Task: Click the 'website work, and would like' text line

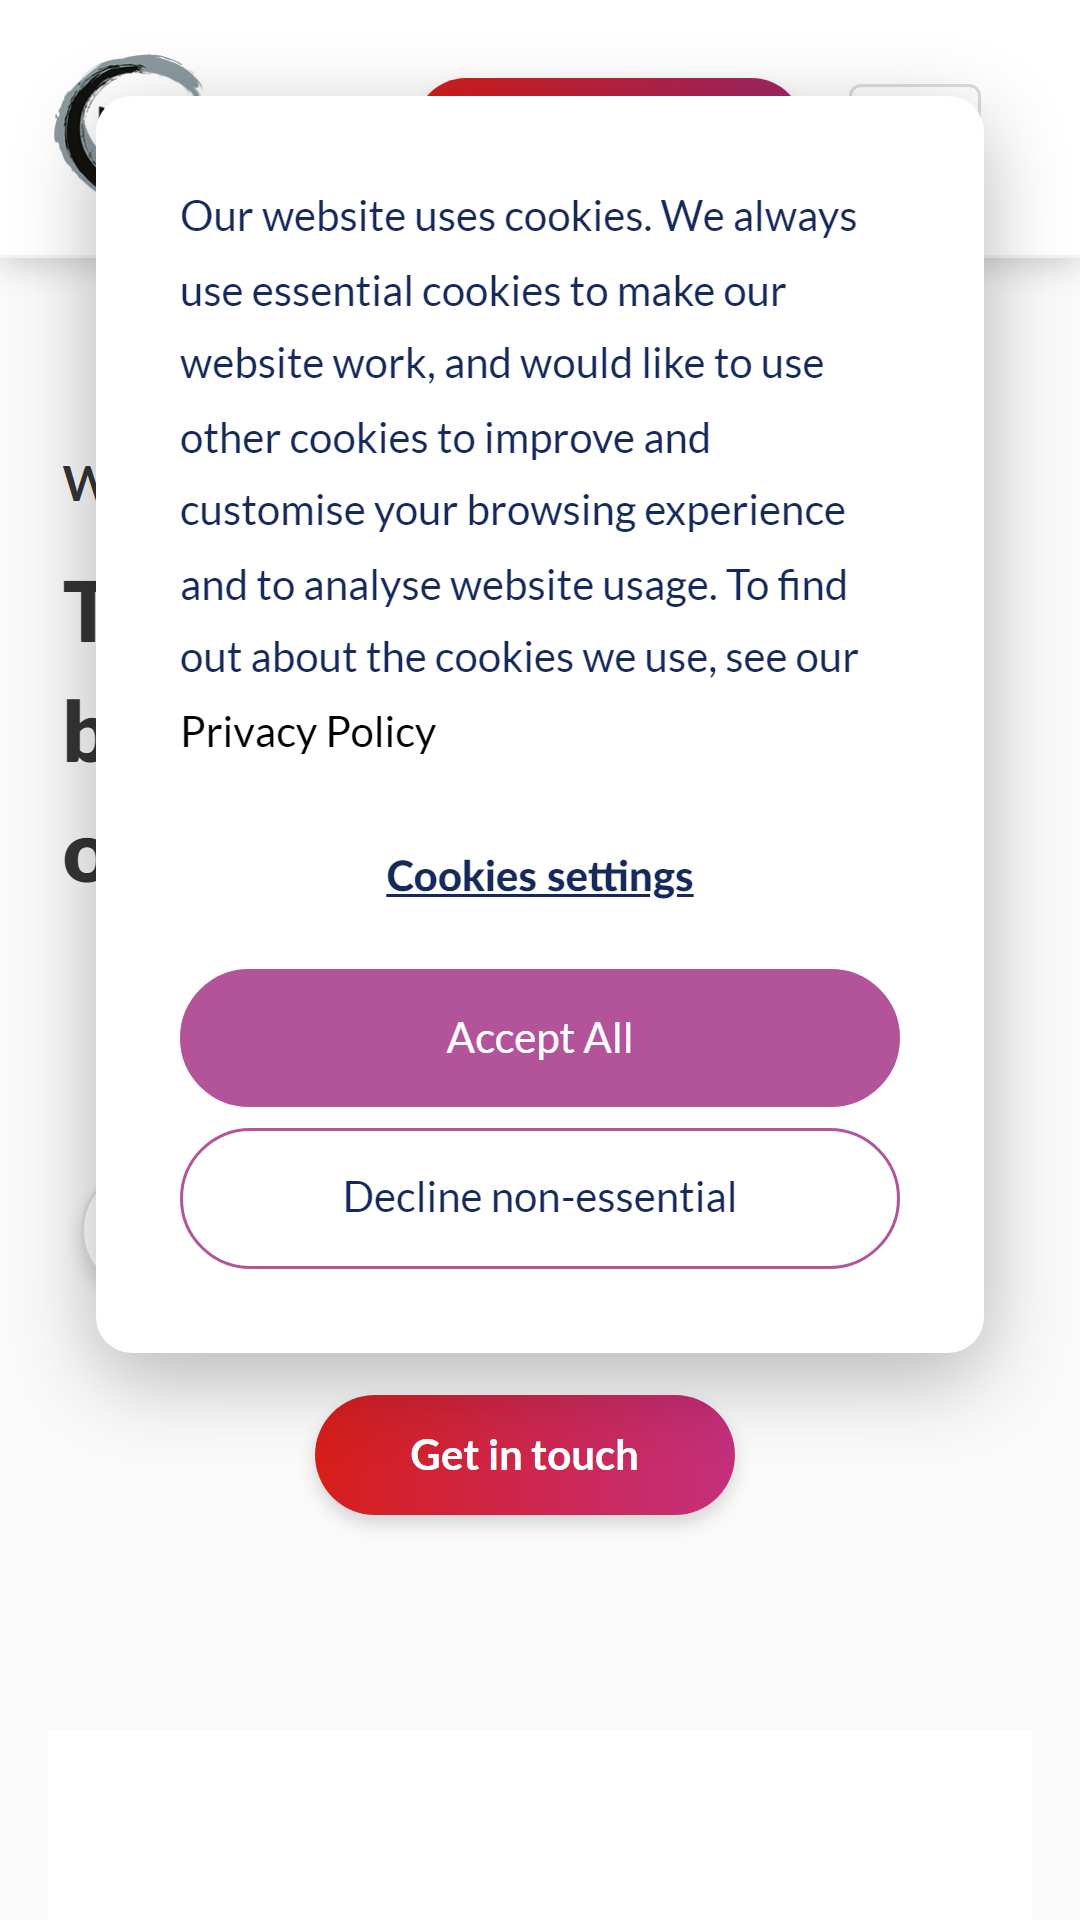Action: pyautogui.click(x=502, y=364)
